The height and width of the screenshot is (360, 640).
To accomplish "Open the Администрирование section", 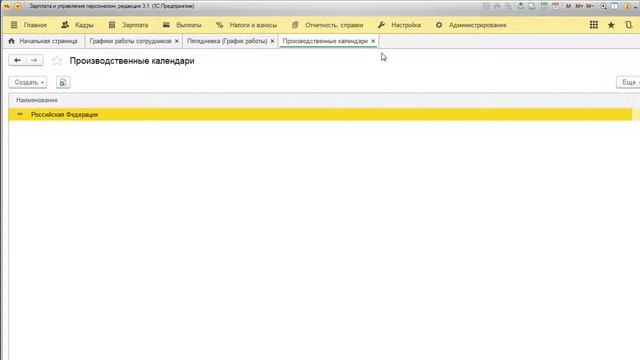I will click(471, 25).
